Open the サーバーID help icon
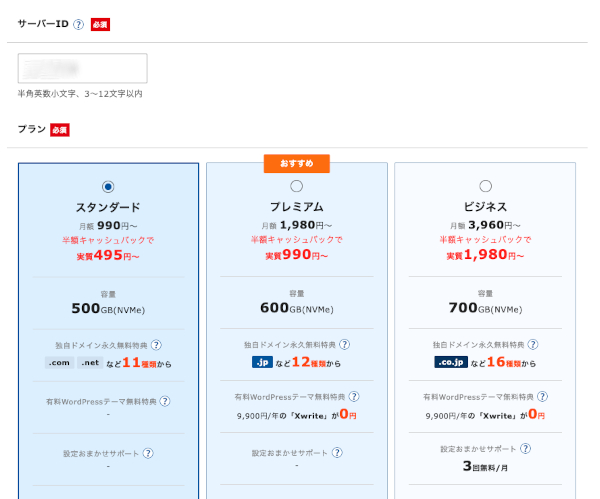 (78, 25)
